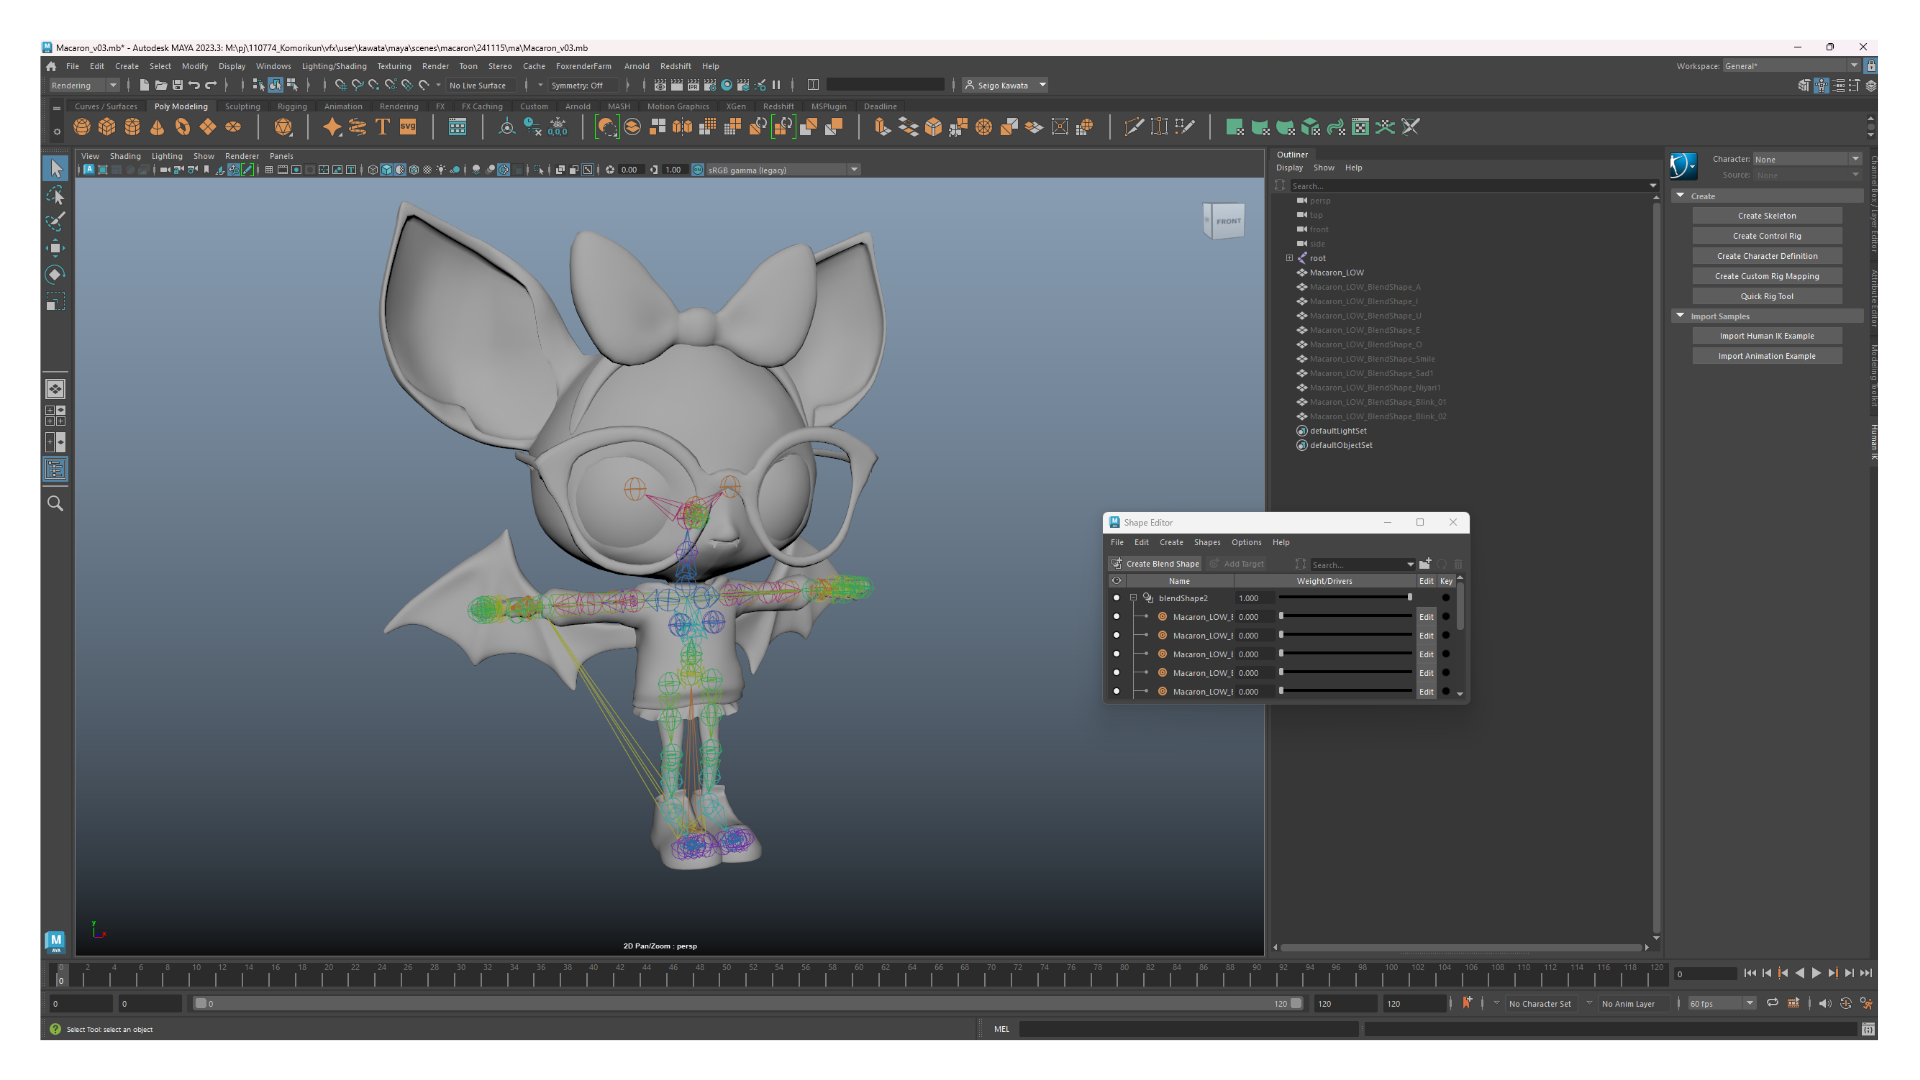This screenshot has width=1920, height=1080.
Task: Select the Lasso select tool in toolbox
Action: click(56, 195)
